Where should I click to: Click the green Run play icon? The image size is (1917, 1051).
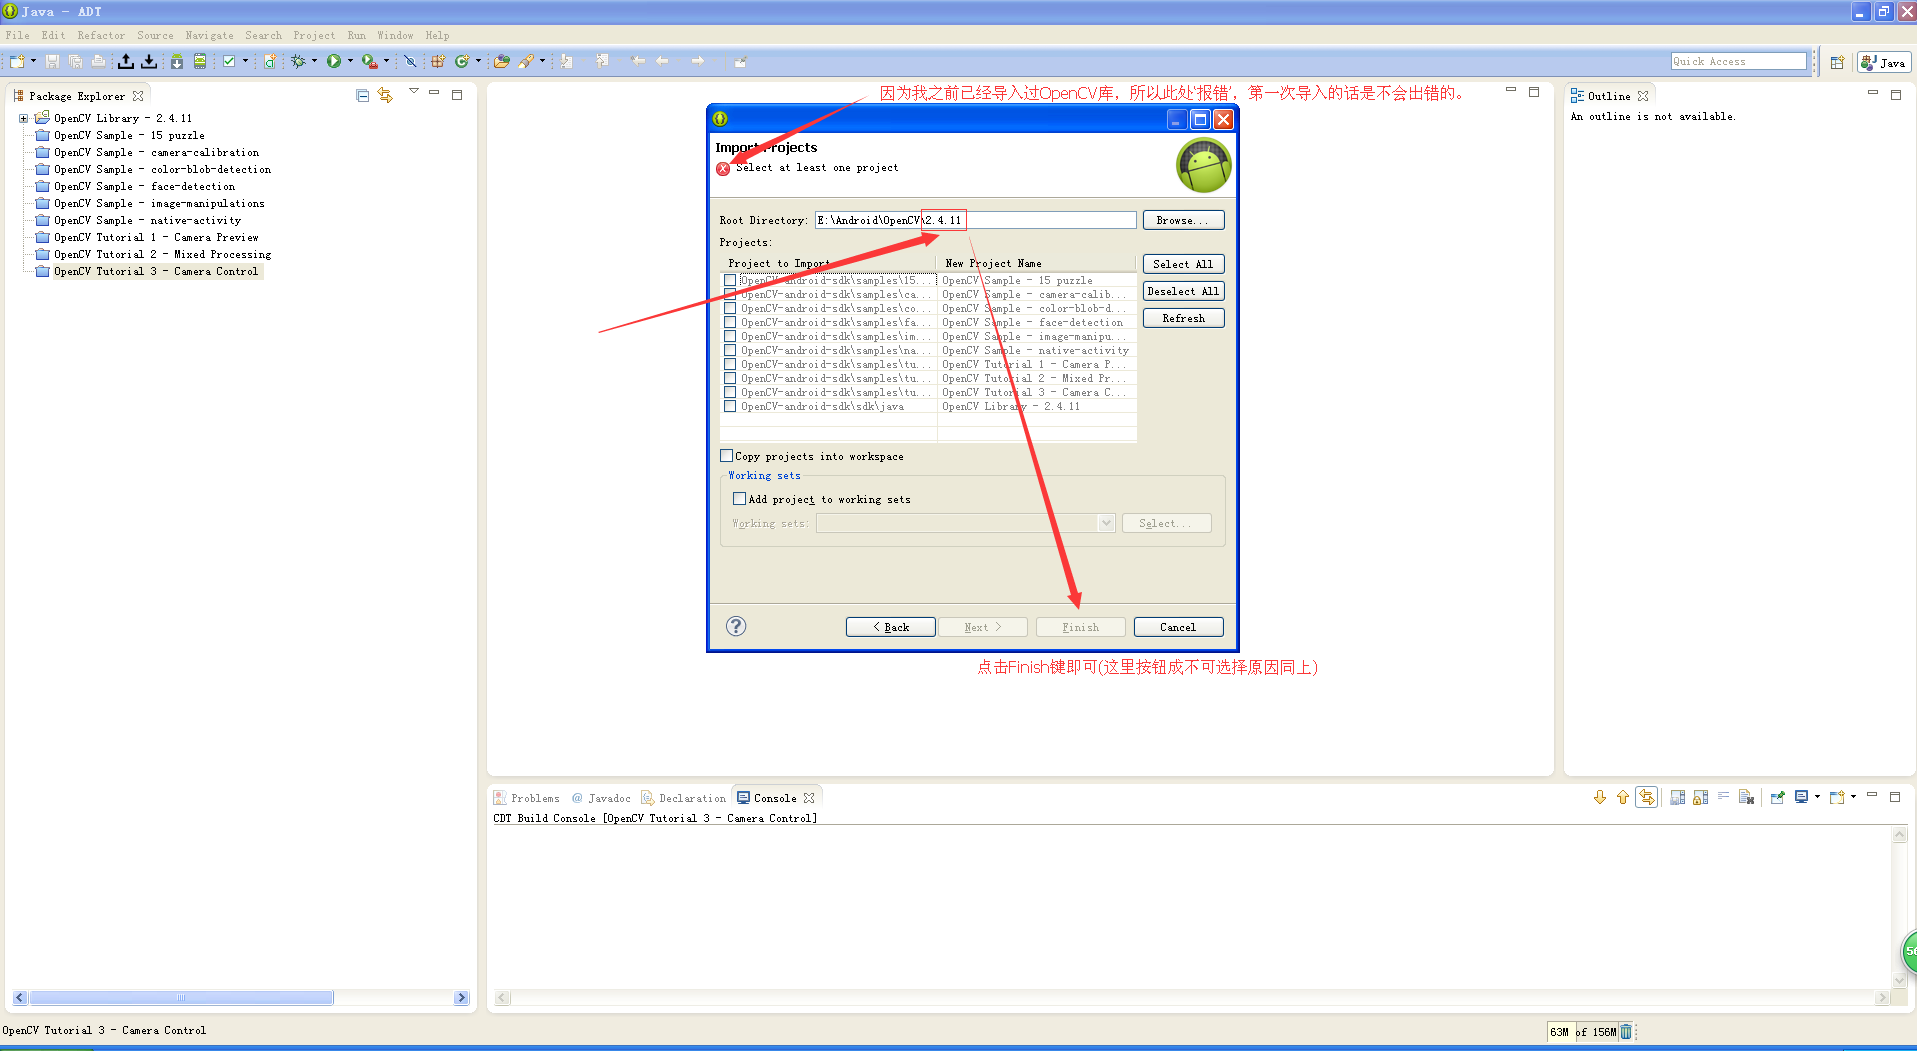pos(334,61)
